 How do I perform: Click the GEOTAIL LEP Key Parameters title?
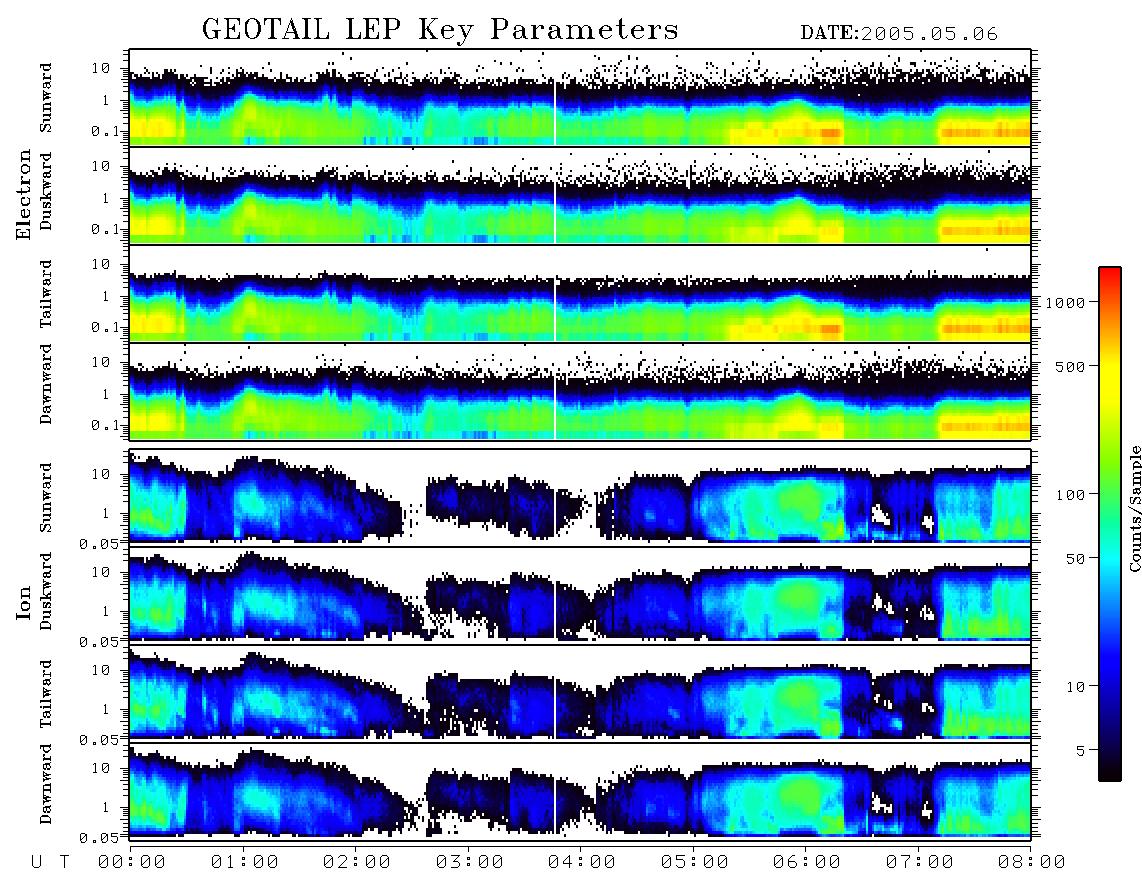440,30
